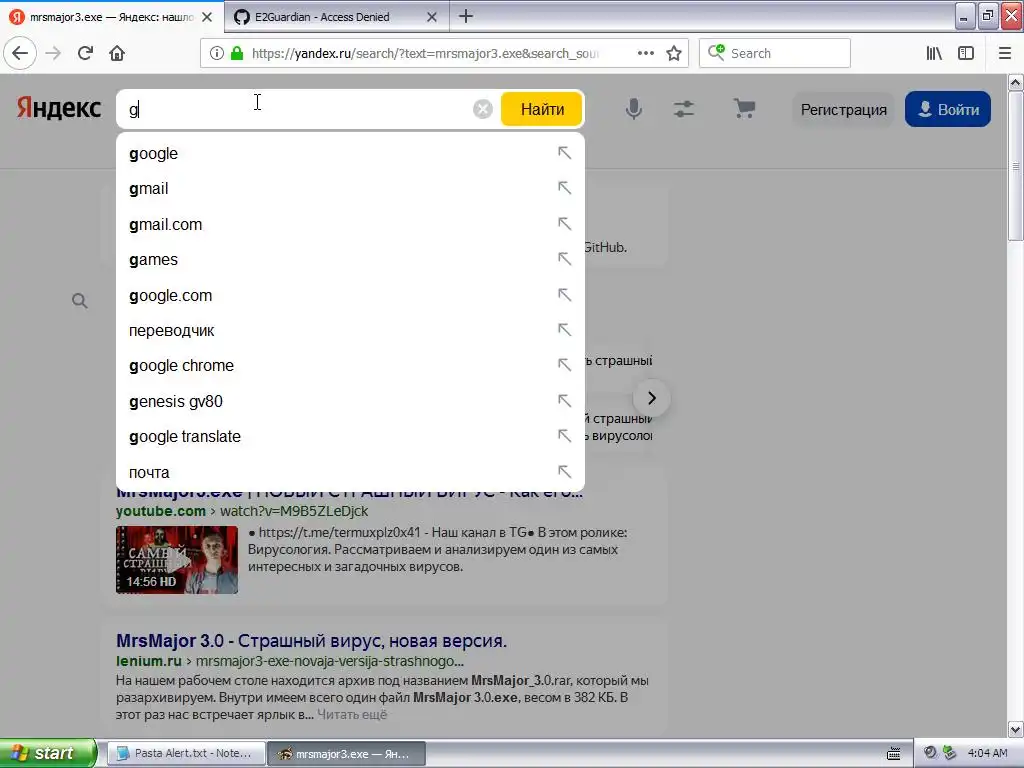Image resolution: width=1024 pixels, height=768 pixels.
Task: Click the green secure connection padlock
Action: point(237,54)
